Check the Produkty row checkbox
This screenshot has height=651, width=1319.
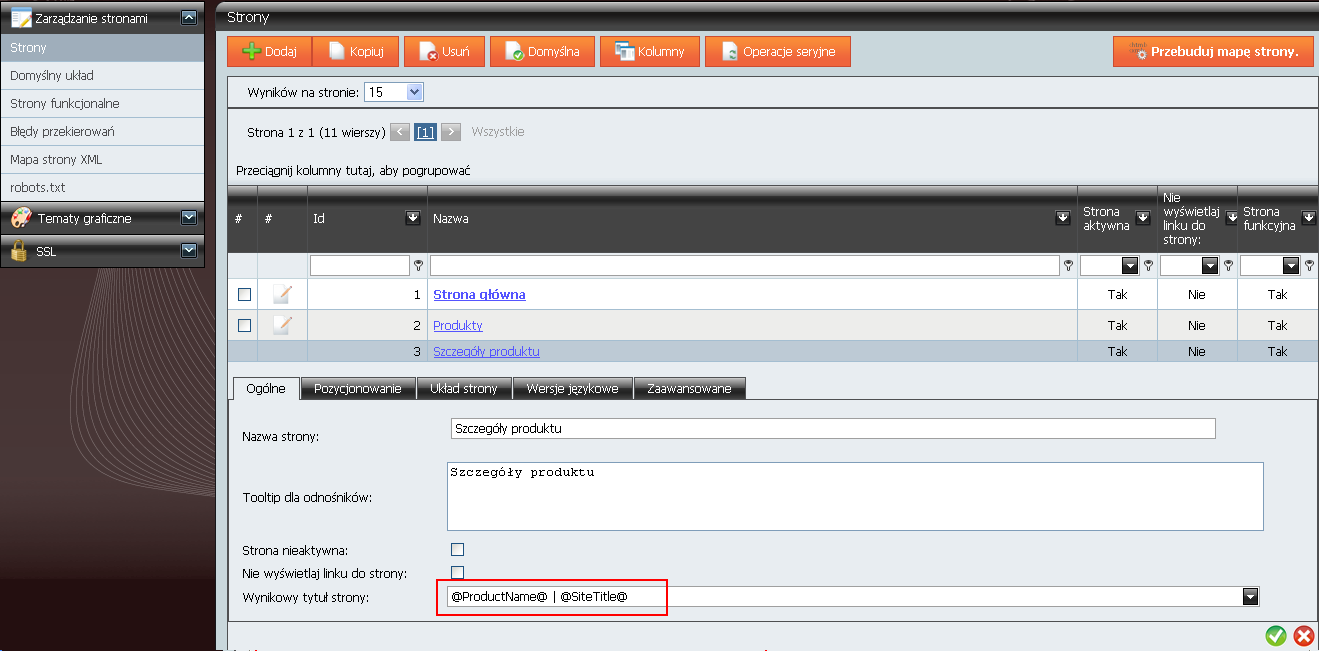(244, 325)
